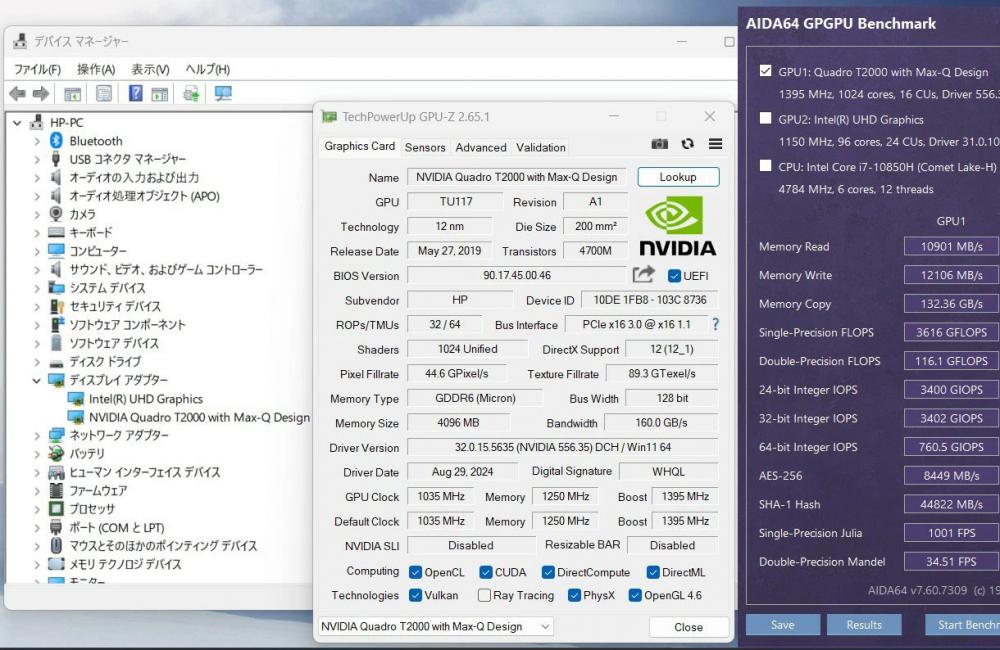Click the update driver toolbar icon in Device Manager
Image resolution: width=1000 pixels, height=650 pixels.
[x=191, y=94]
